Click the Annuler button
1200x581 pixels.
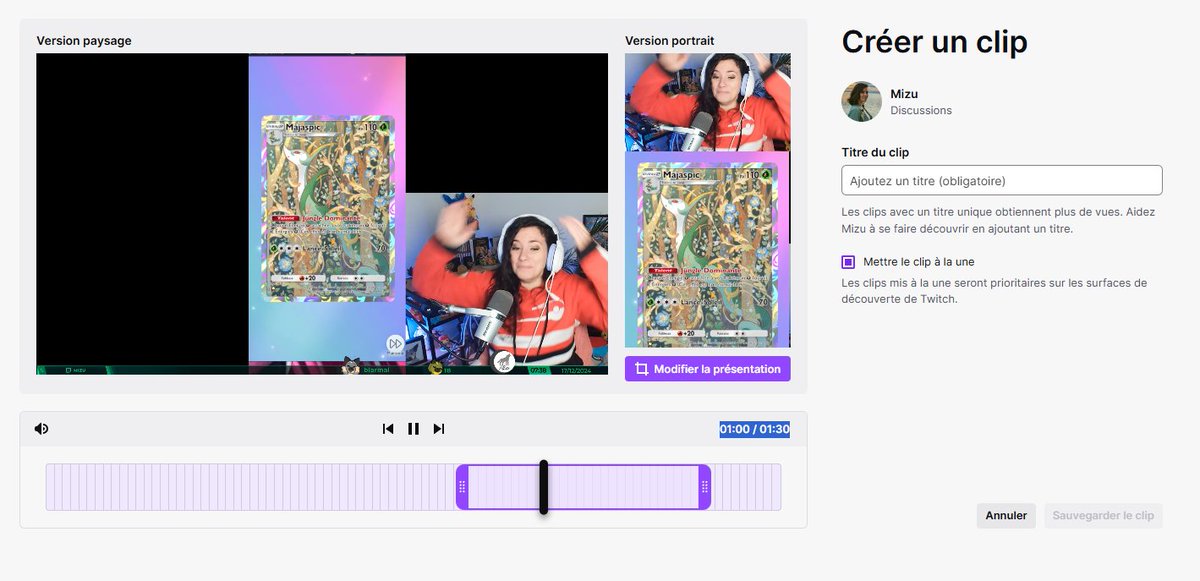[x=1006, y=516]
